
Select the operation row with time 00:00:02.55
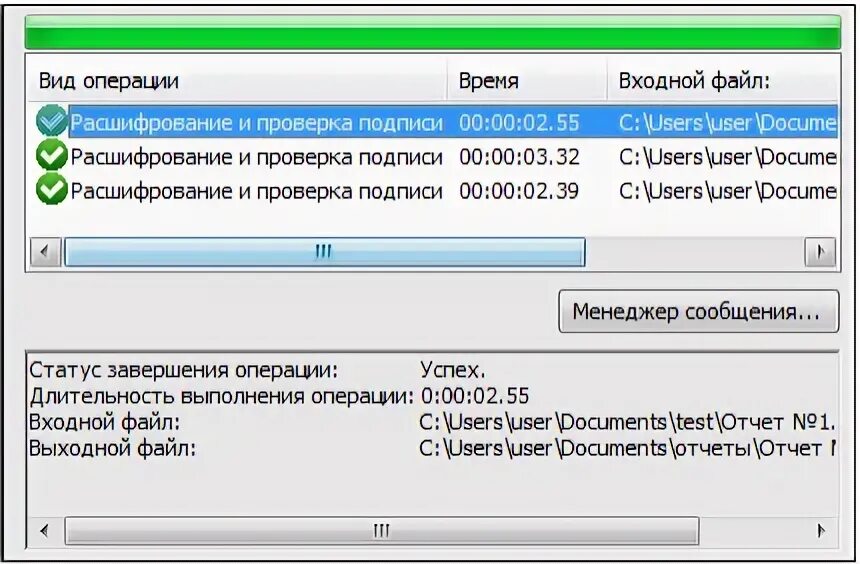click(433, 122)
